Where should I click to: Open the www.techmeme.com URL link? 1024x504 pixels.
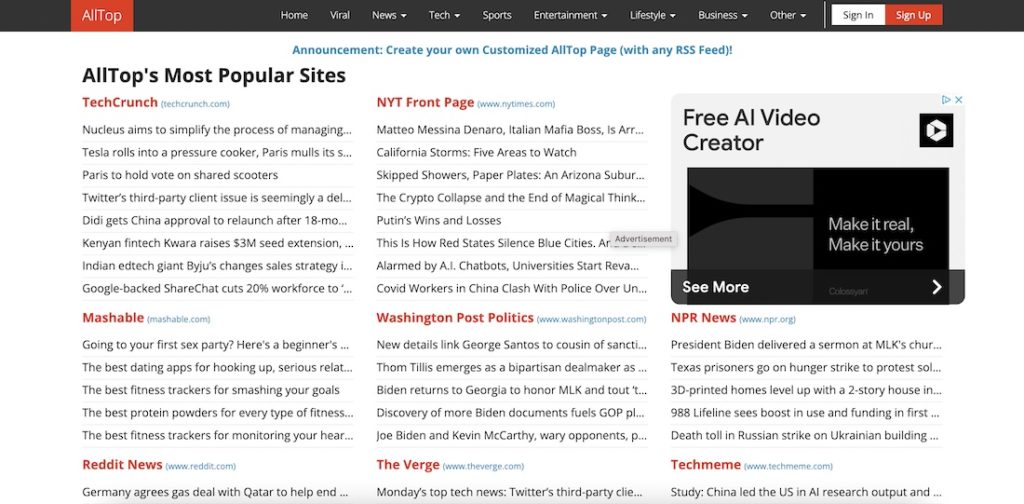pyautogui.click(x=789, y=466)
